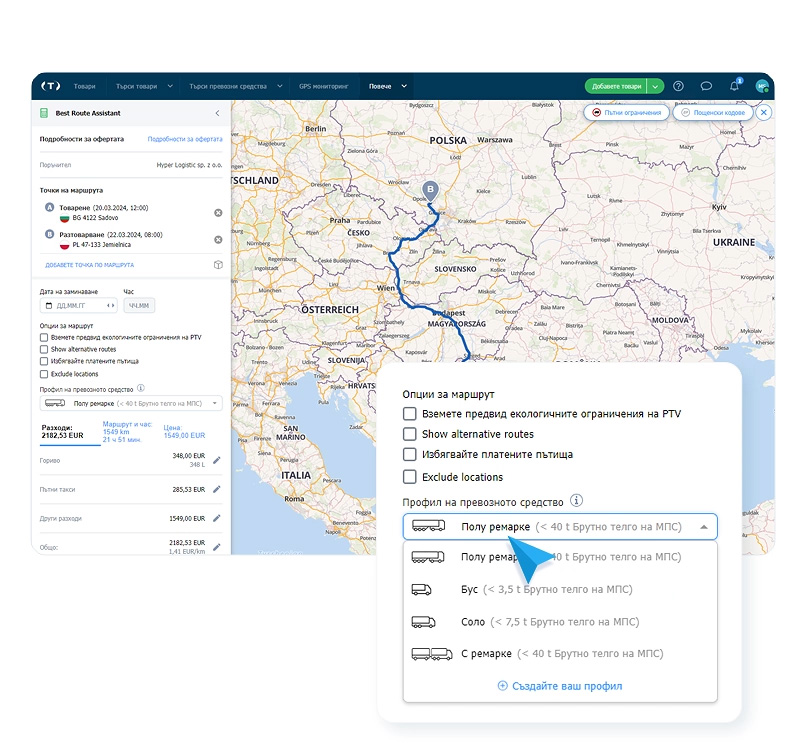Edit the Пътни такси cost with the pencil
800x750 pixels.
(217, 489)
